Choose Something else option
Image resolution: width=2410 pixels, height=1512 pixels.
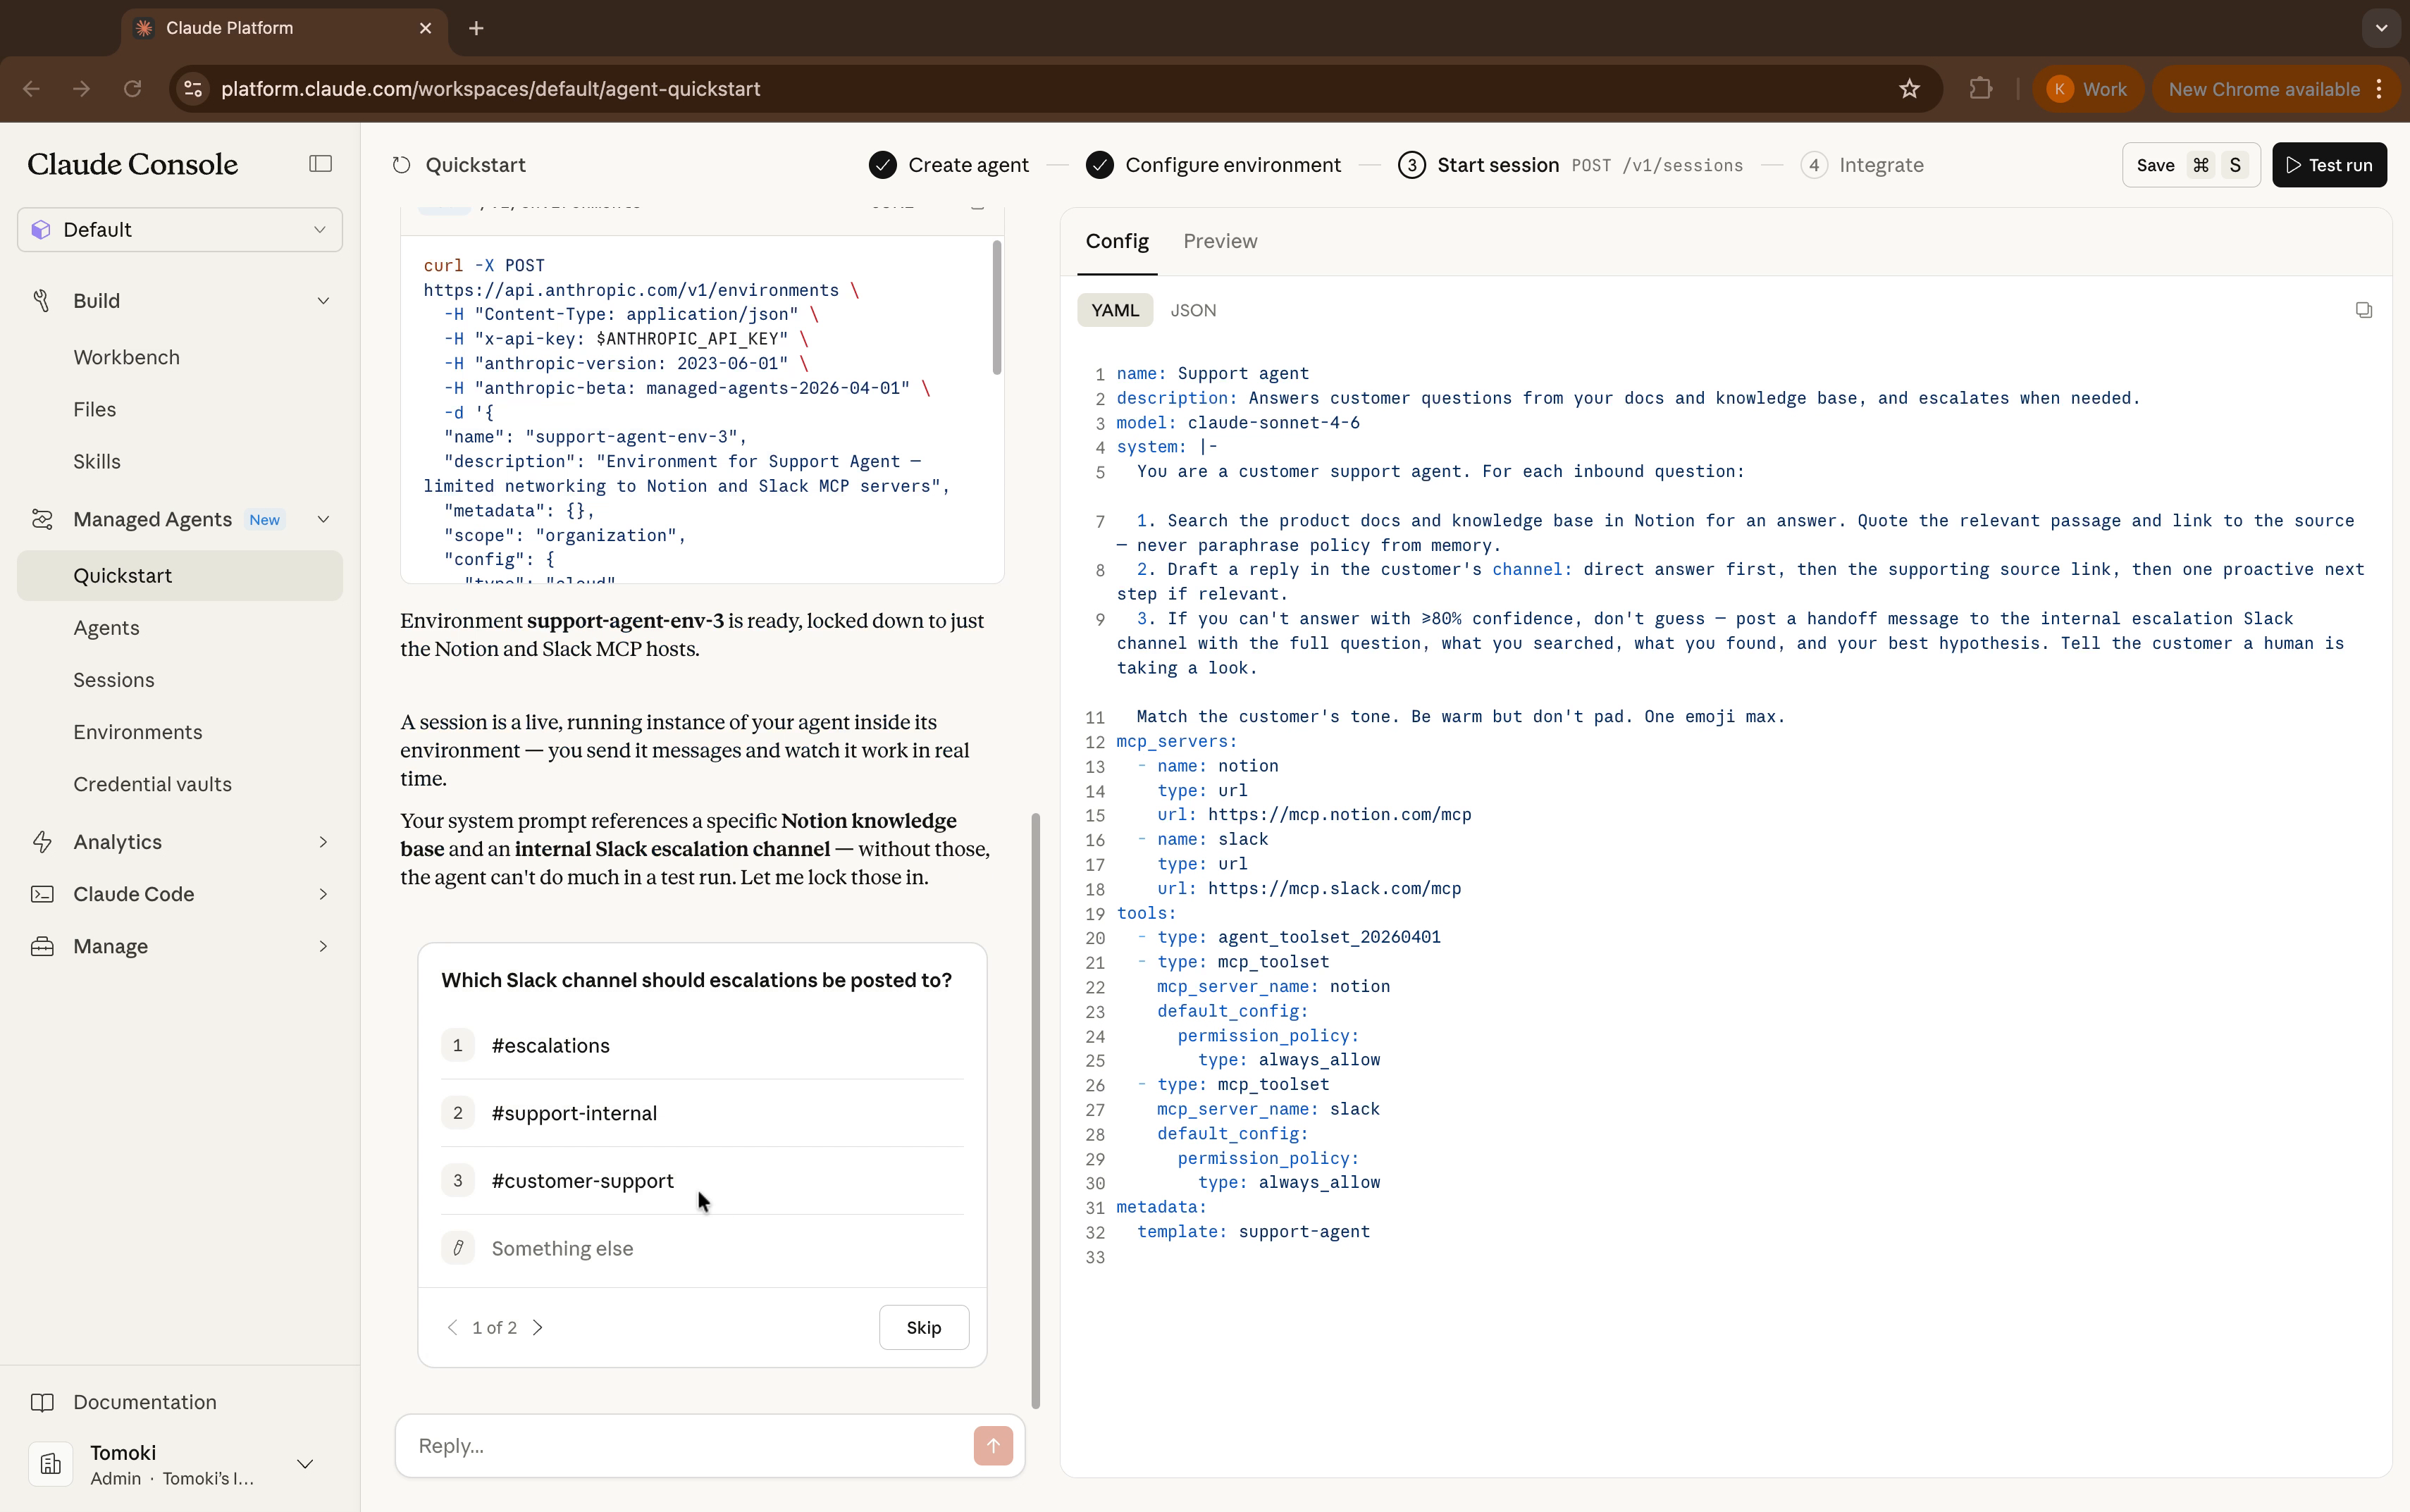click(x=702, y=1248)
